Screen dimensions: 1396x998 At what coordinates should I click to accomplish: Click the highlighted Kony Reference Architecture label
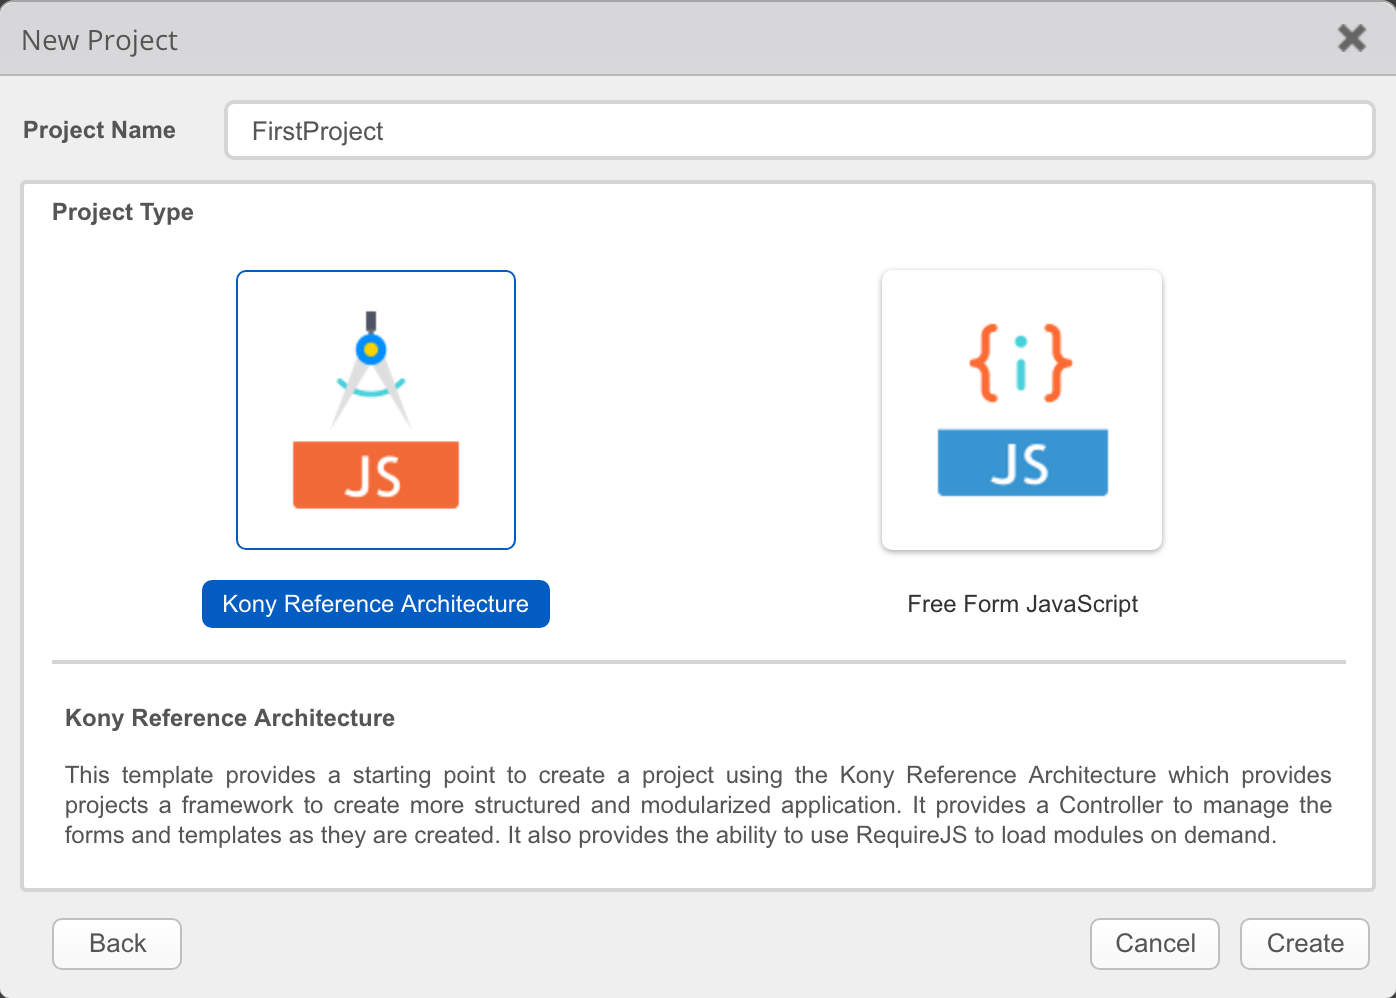(375, 604)
